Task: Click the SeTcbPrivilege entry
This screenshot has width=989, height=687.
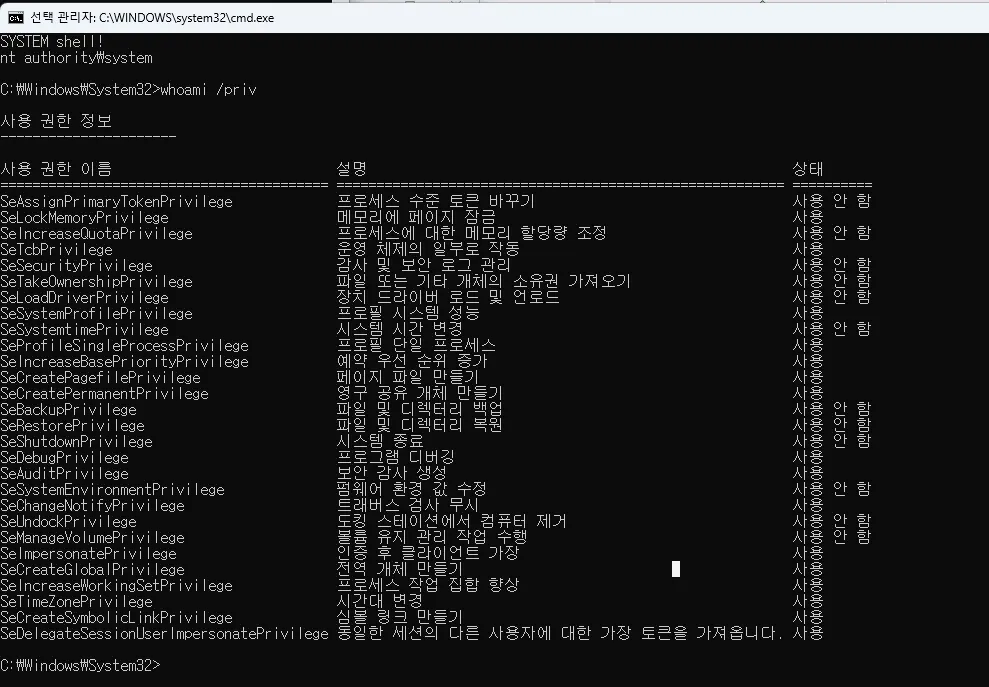Action: [x=56, y=249]
